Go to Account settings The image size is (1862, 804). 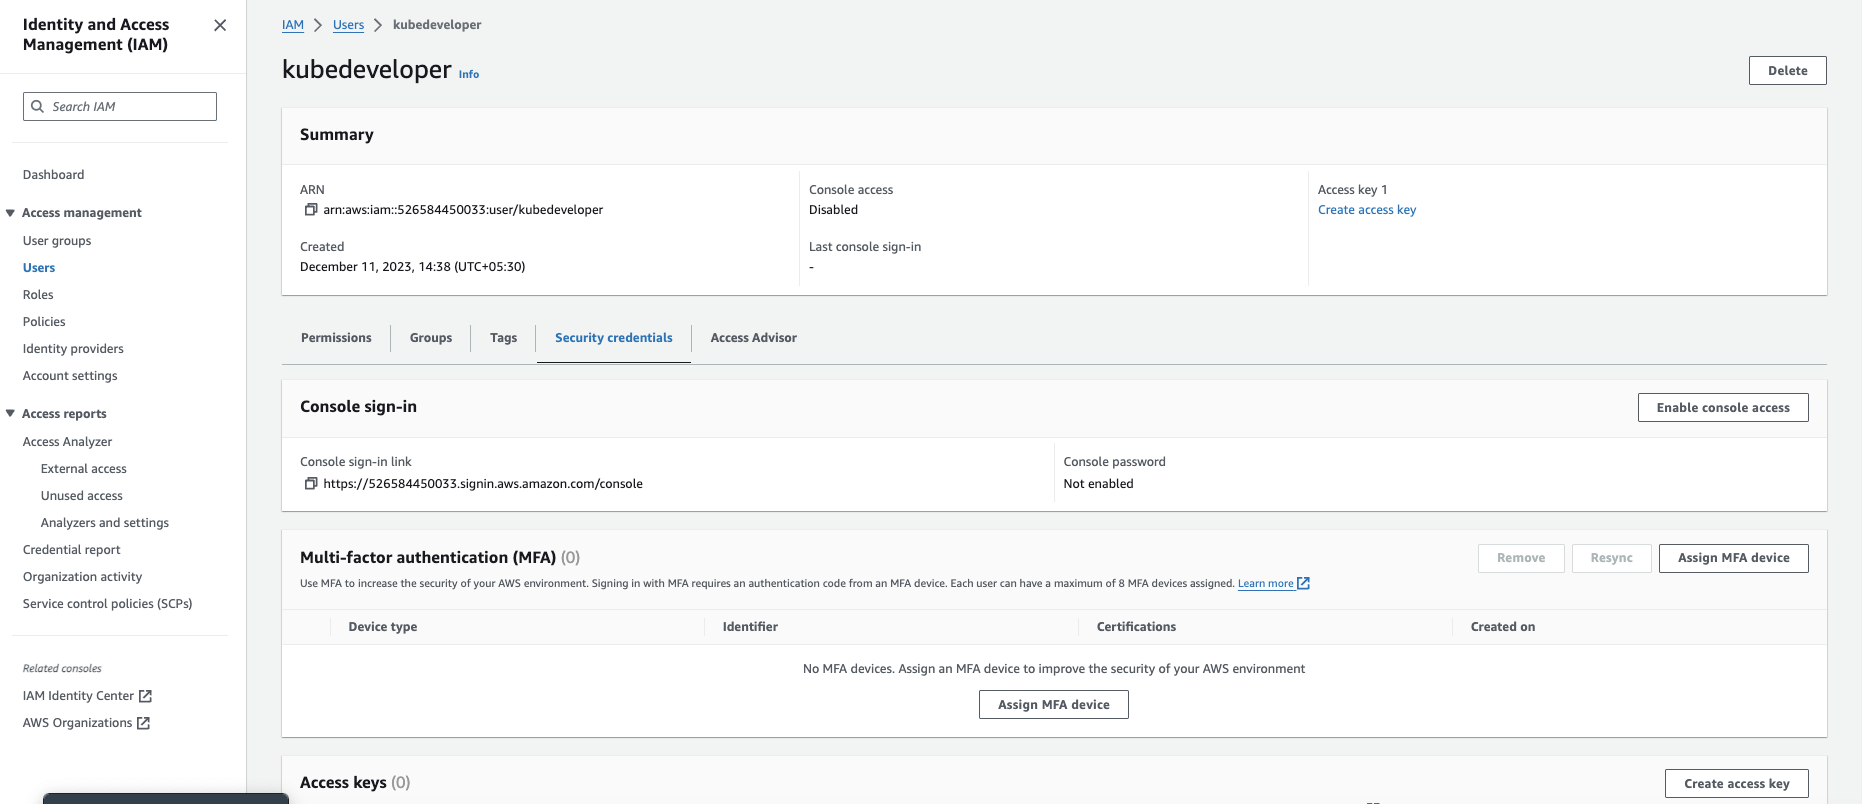tap(70, 375)
